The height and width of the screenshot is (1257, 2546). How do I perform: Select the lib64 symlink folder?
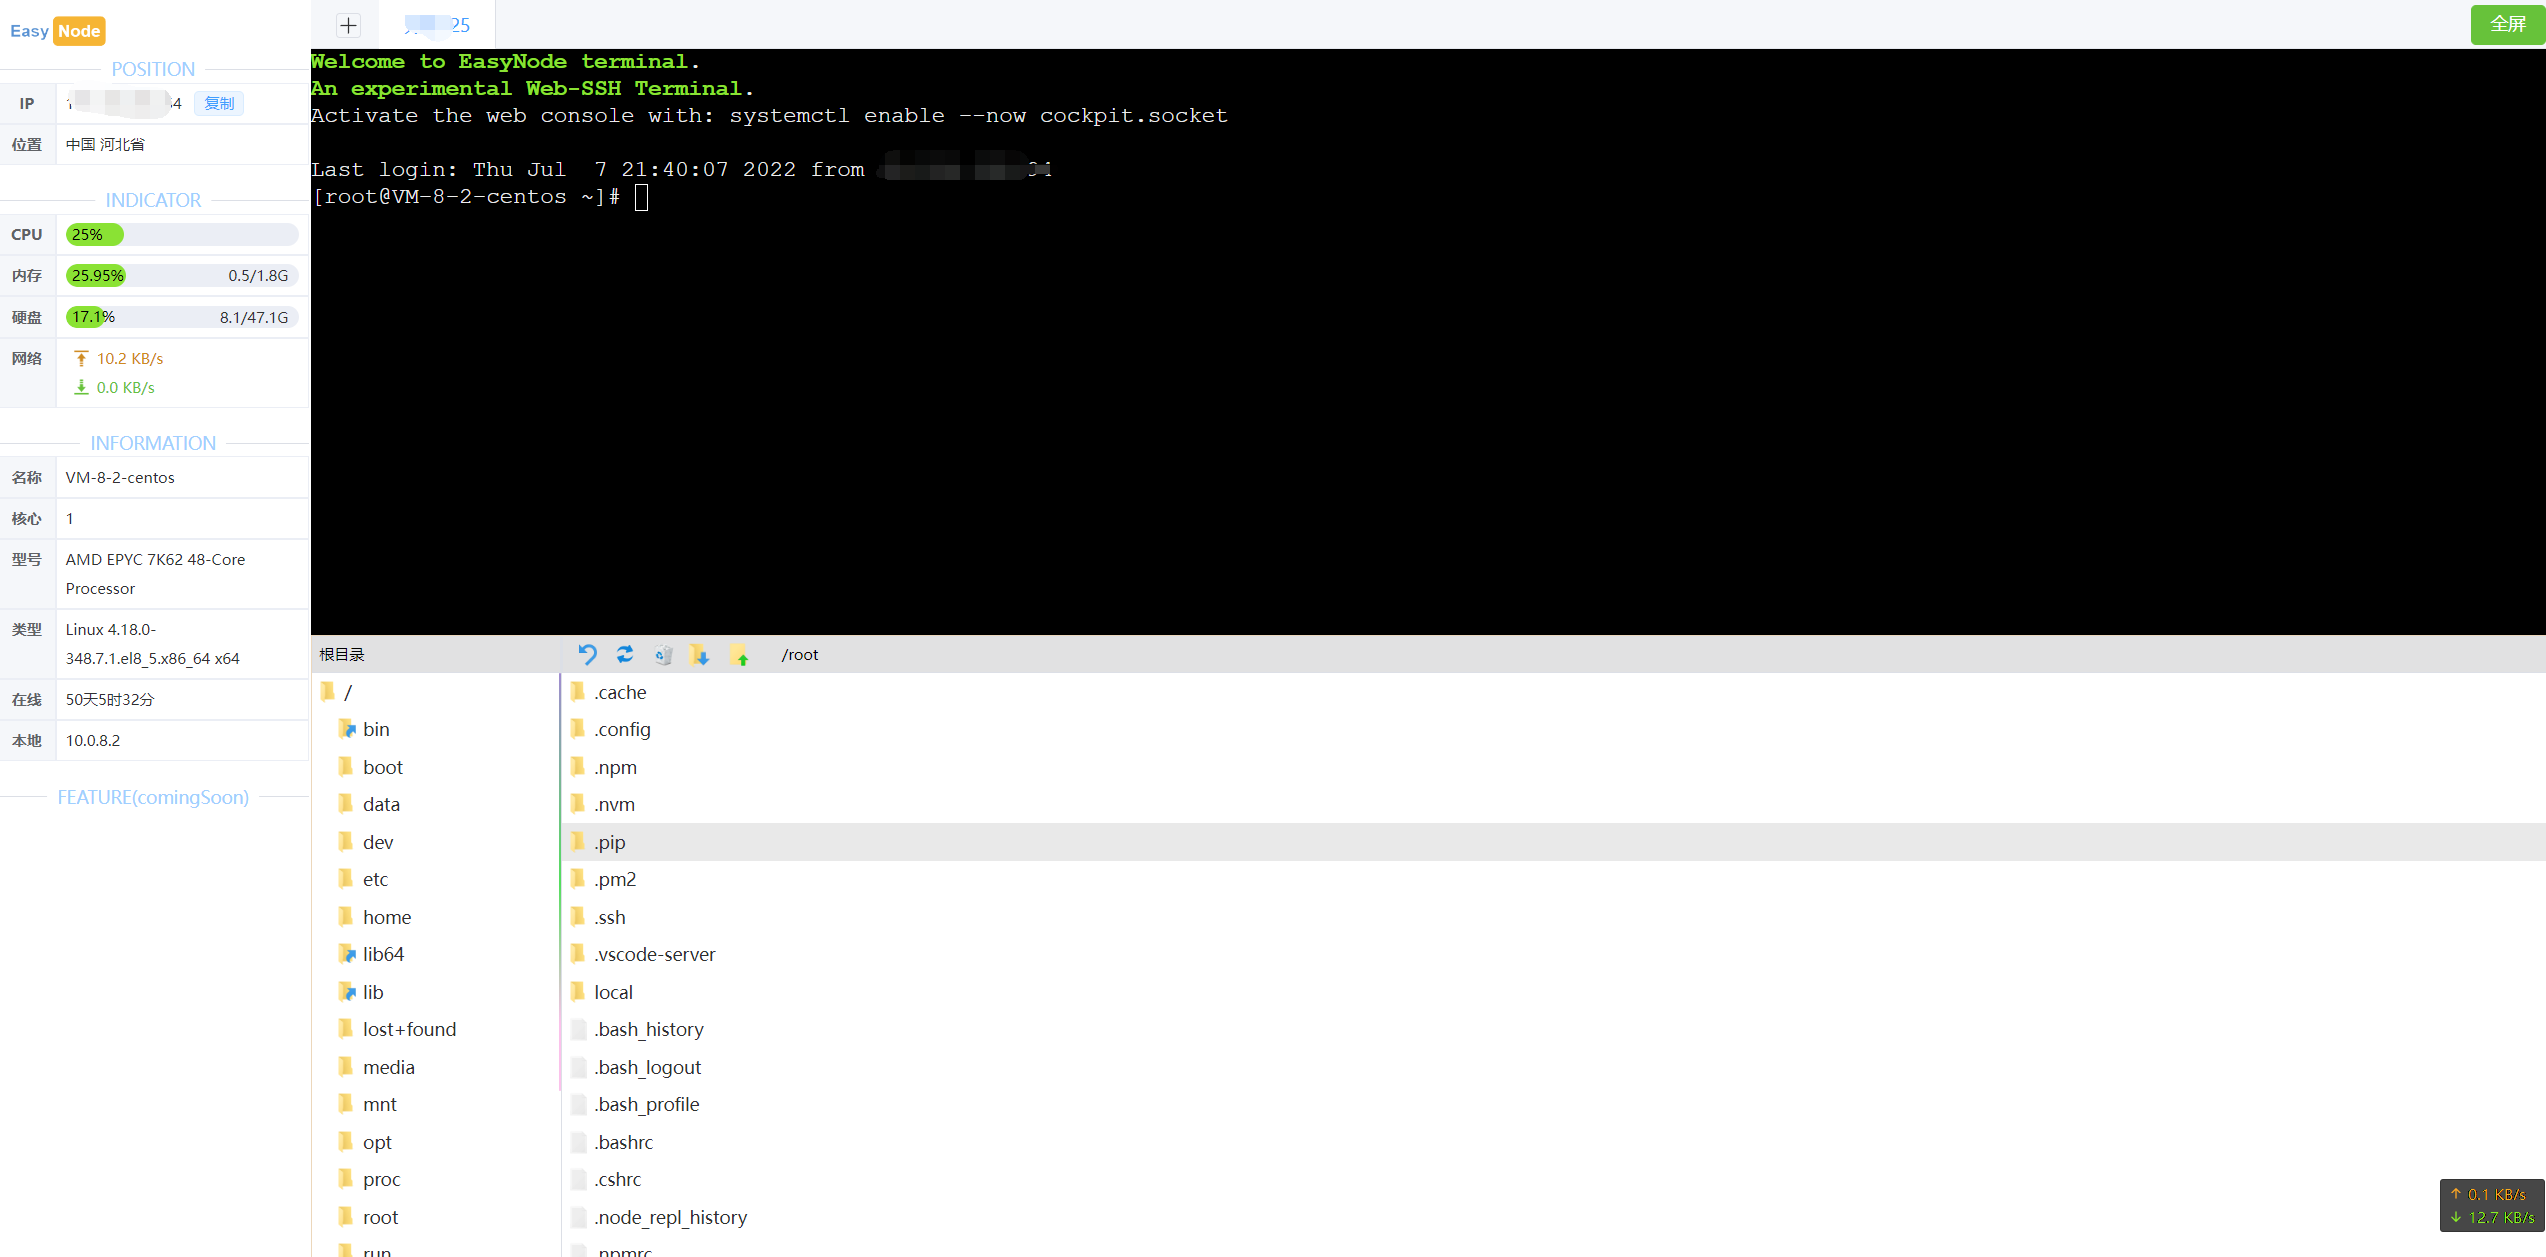(383, 954)
